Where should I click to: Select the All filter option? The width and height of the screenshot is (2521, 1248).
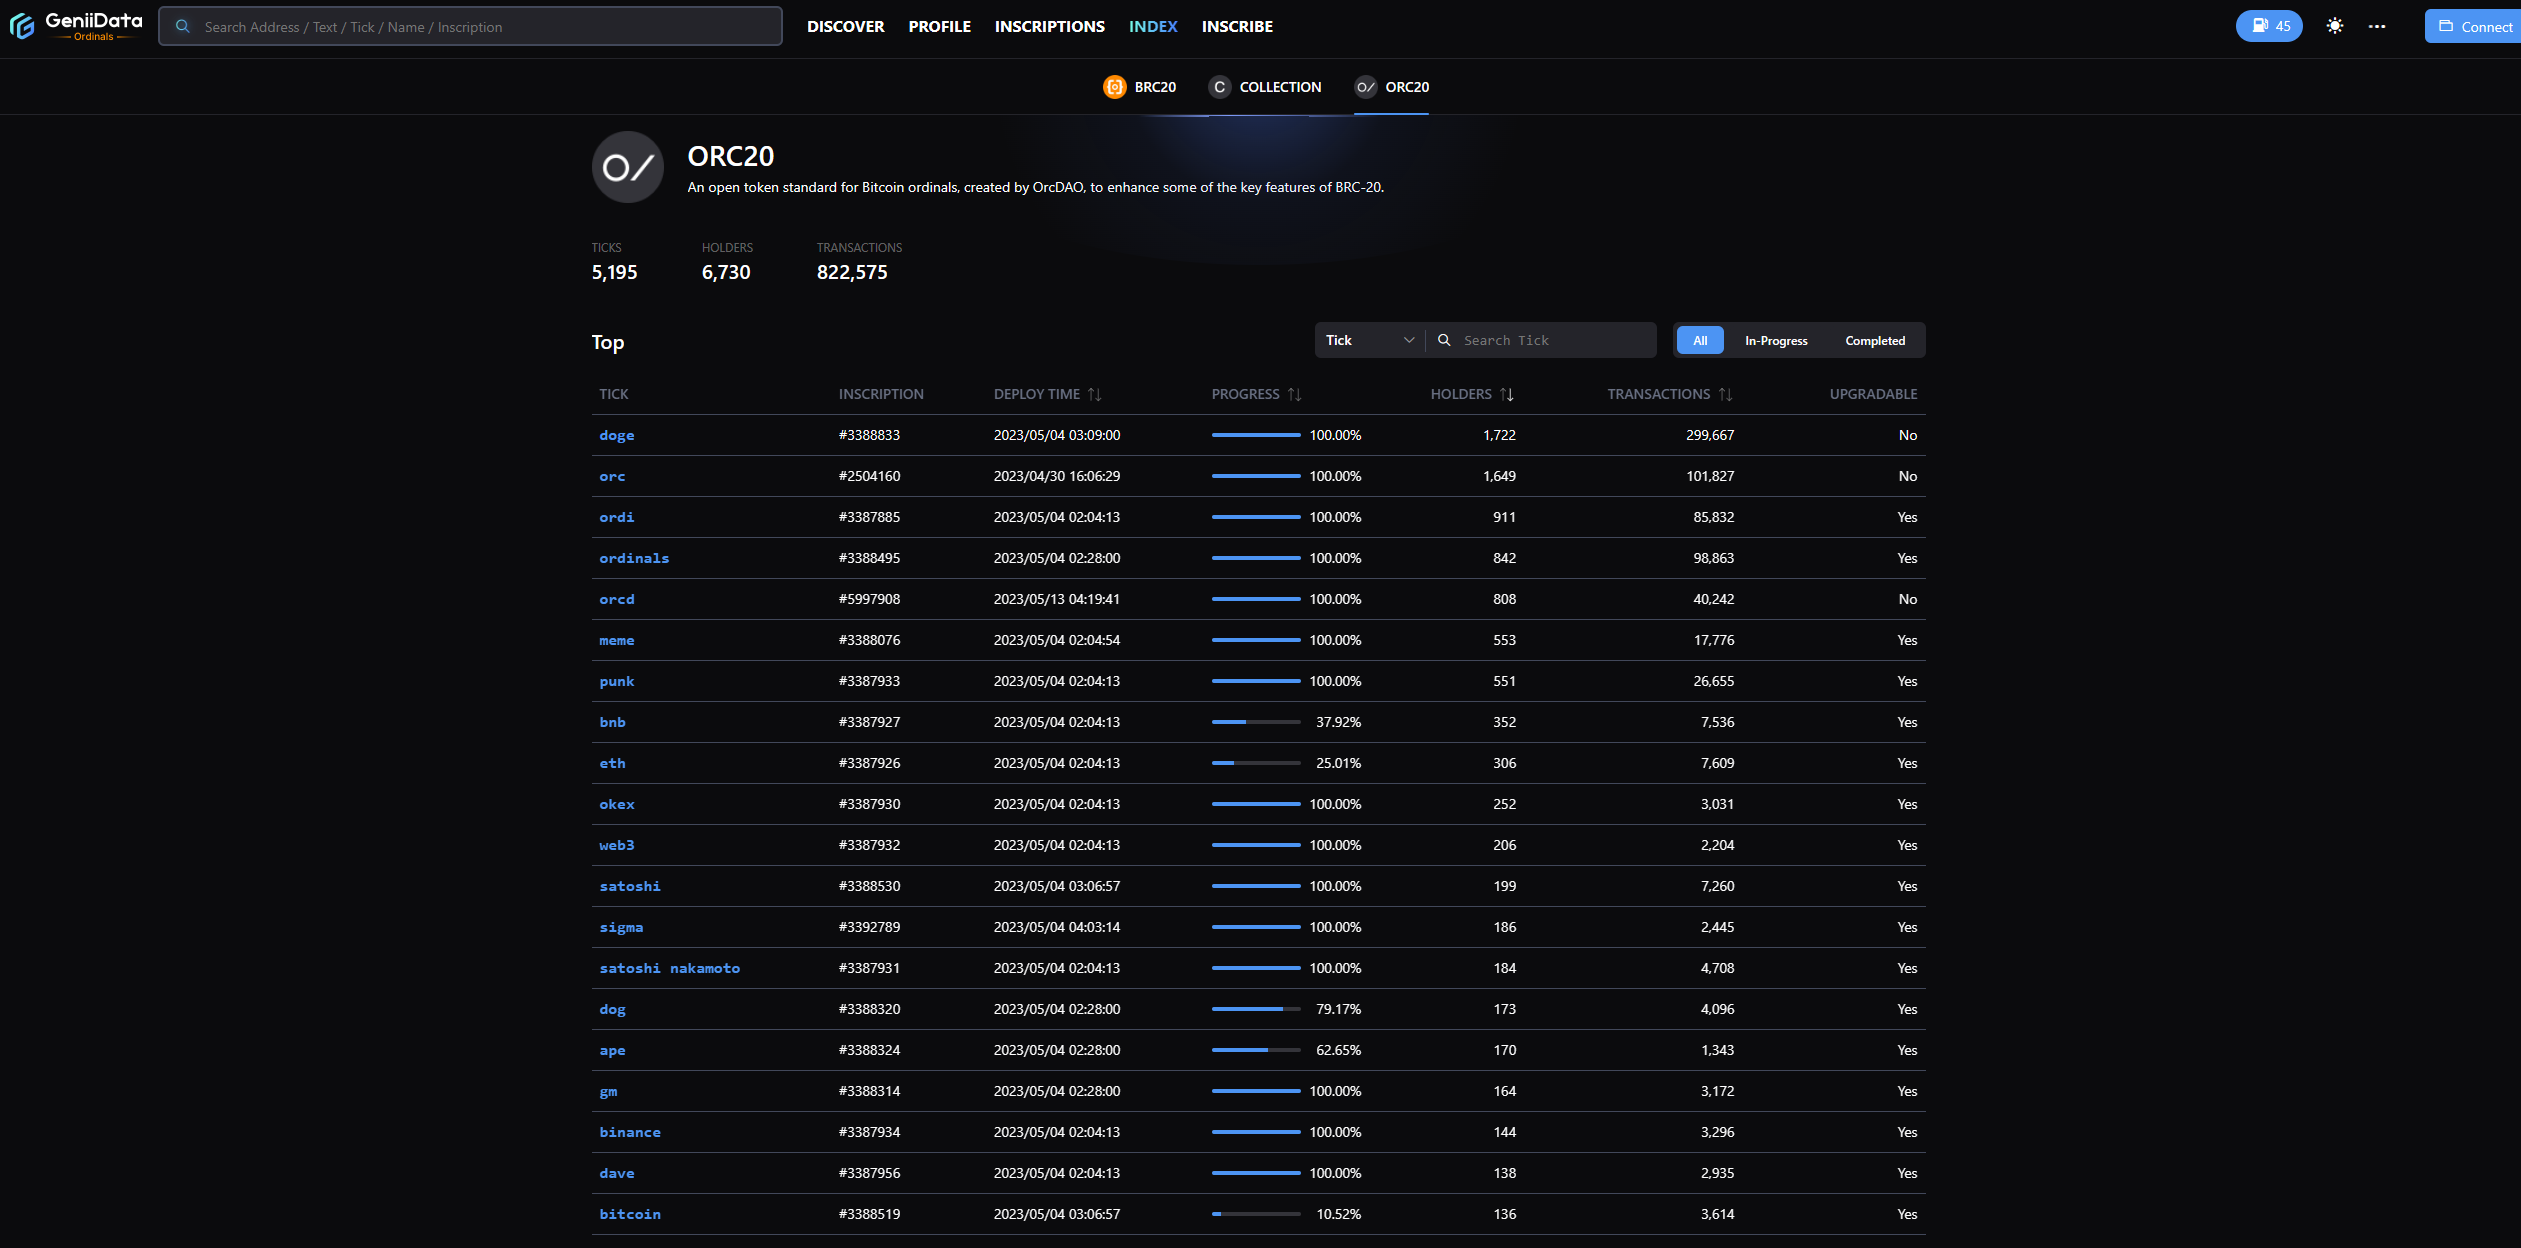pyautogui.click(x=1699, y=340)
